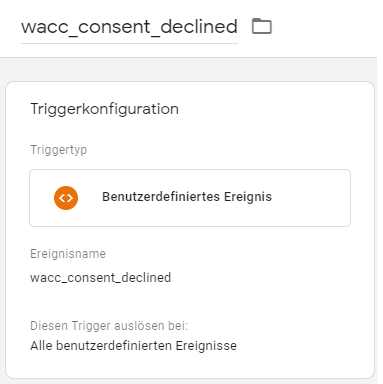This screenshot has width=383, height=384.
Task: Open the Benutzerdefiniertes Ereignis trigger type box
Action: [x=190, y=198]
